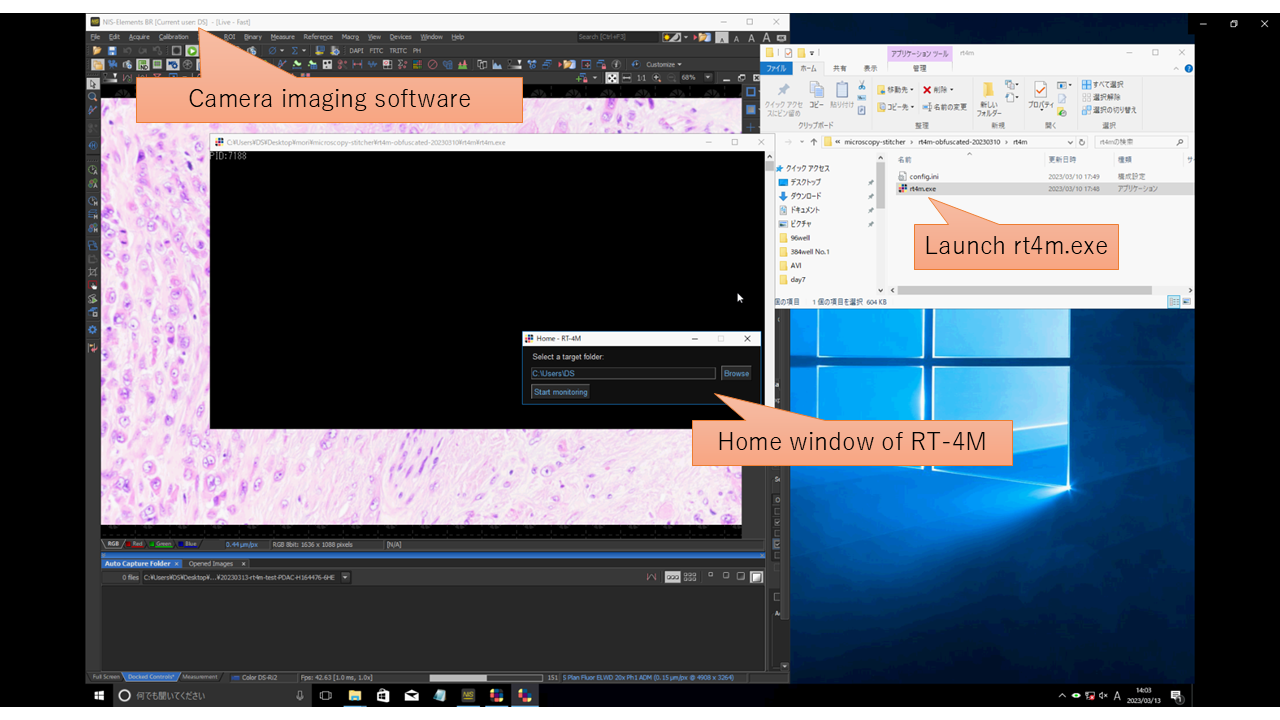Image resolution: width=1280 pixels, height=720 pixels.
Task: Toggle the Green channel tab
Action: [x=161, y=544]
